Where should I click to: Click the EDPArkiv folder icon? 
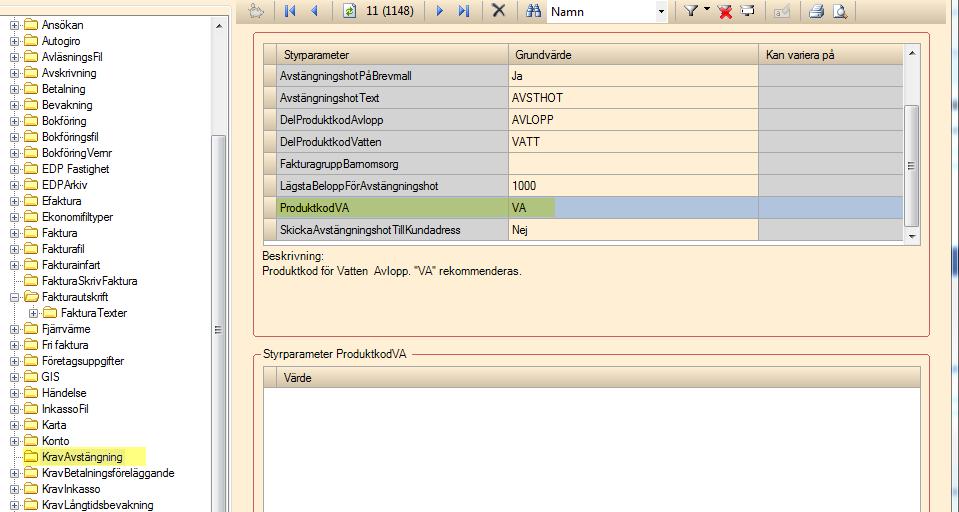click(31, 185)
